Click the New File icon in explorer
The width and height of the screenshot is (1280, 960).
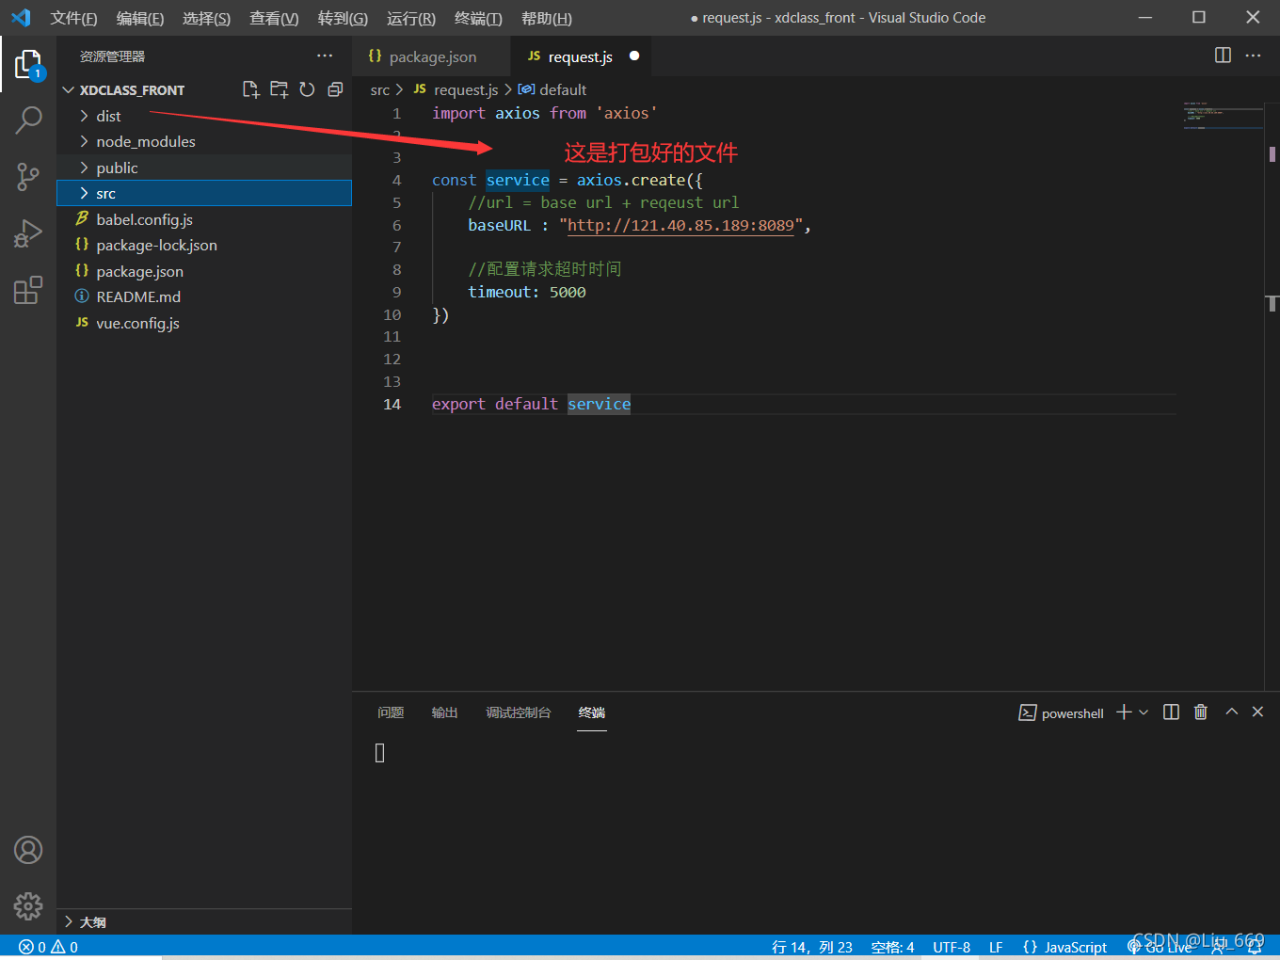click(251, 90)
